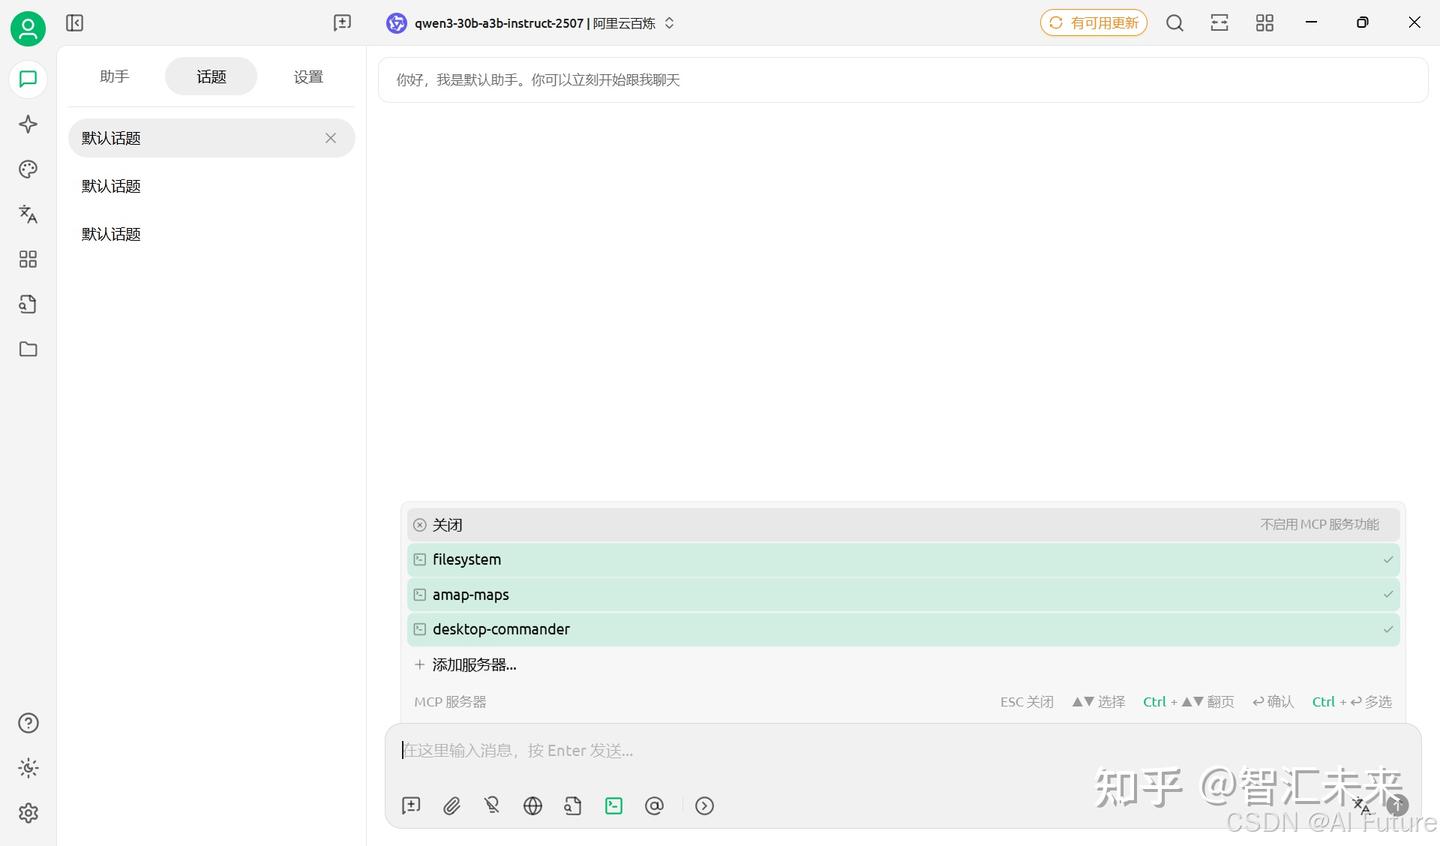The image size is (1440, 846).
Task: Open quick phrases arrow icon in input toolbar
Action: click(705, 806)
